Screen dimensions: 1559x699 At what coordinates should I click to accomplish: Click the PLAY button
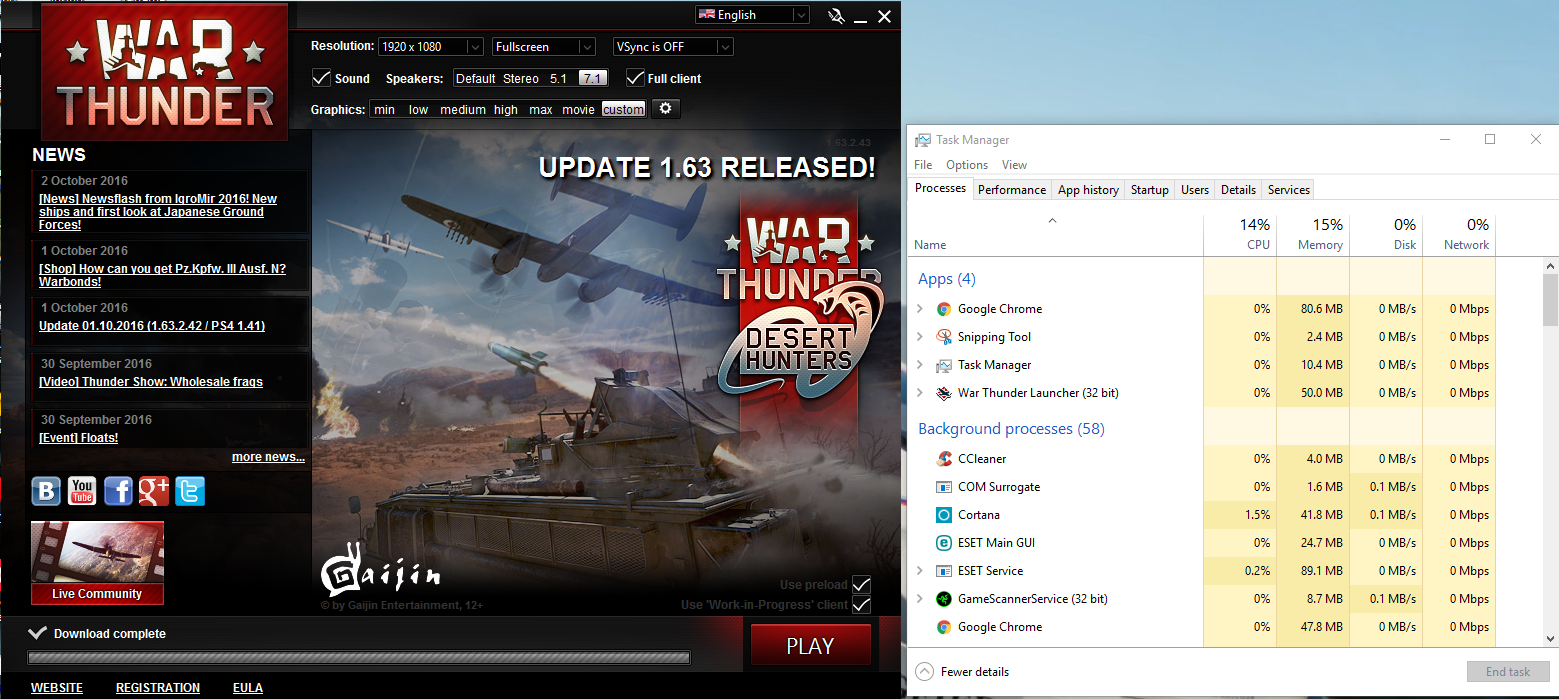point(810,646)
